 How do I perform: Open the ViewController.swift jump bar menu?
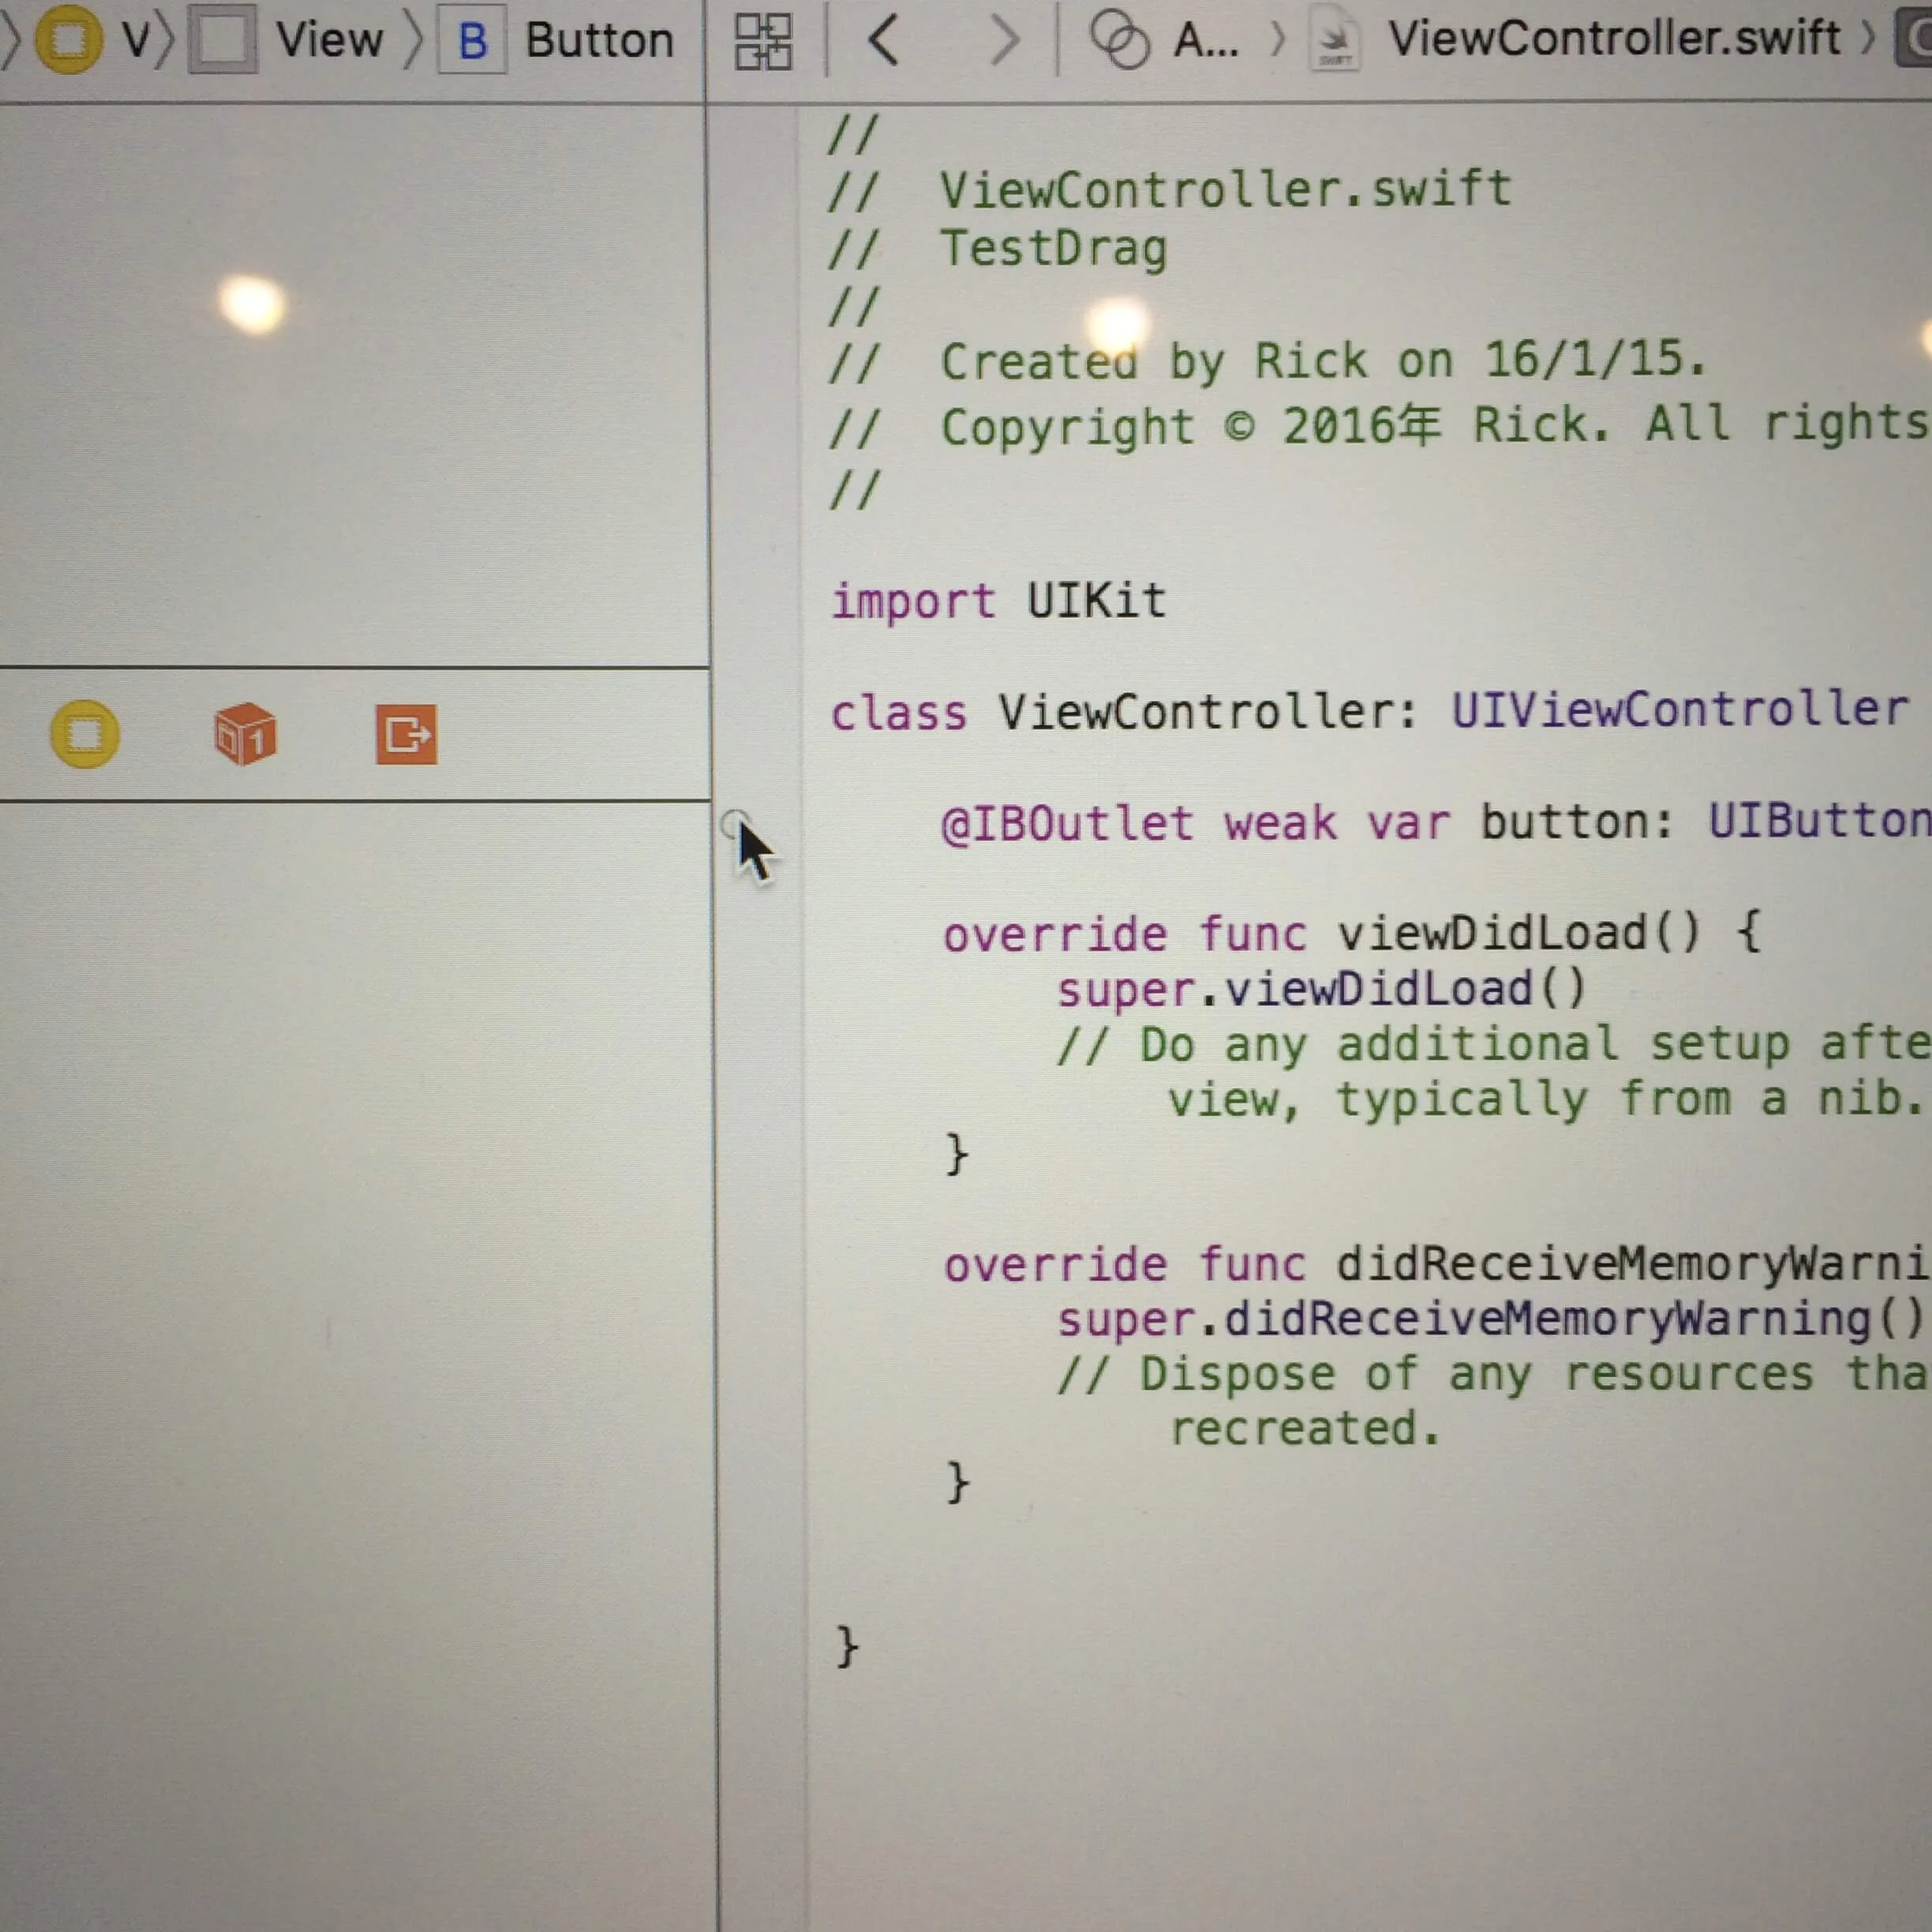pos(1613,39)
